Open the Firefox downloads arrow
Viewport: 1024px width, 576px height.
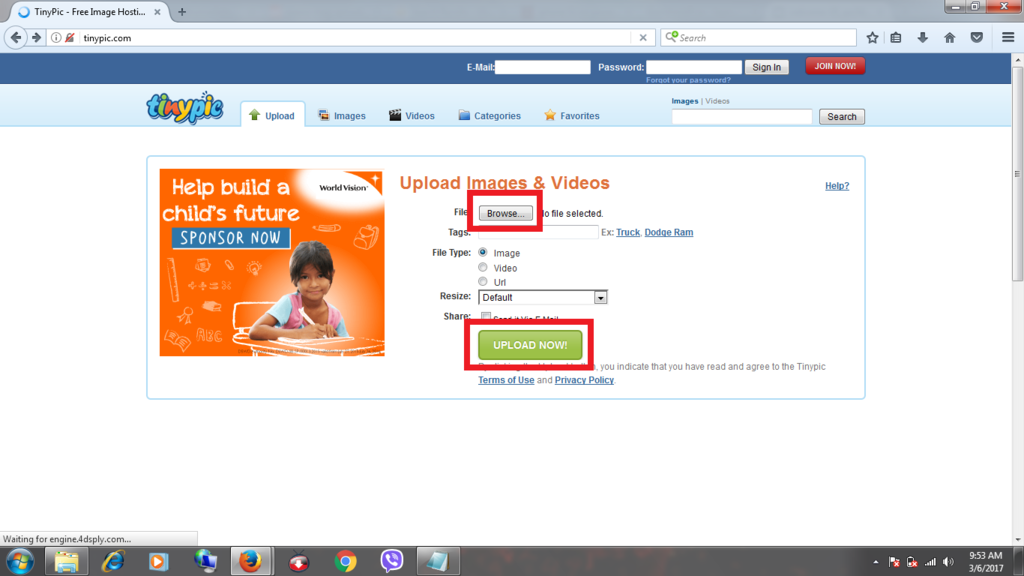[923, 38]
